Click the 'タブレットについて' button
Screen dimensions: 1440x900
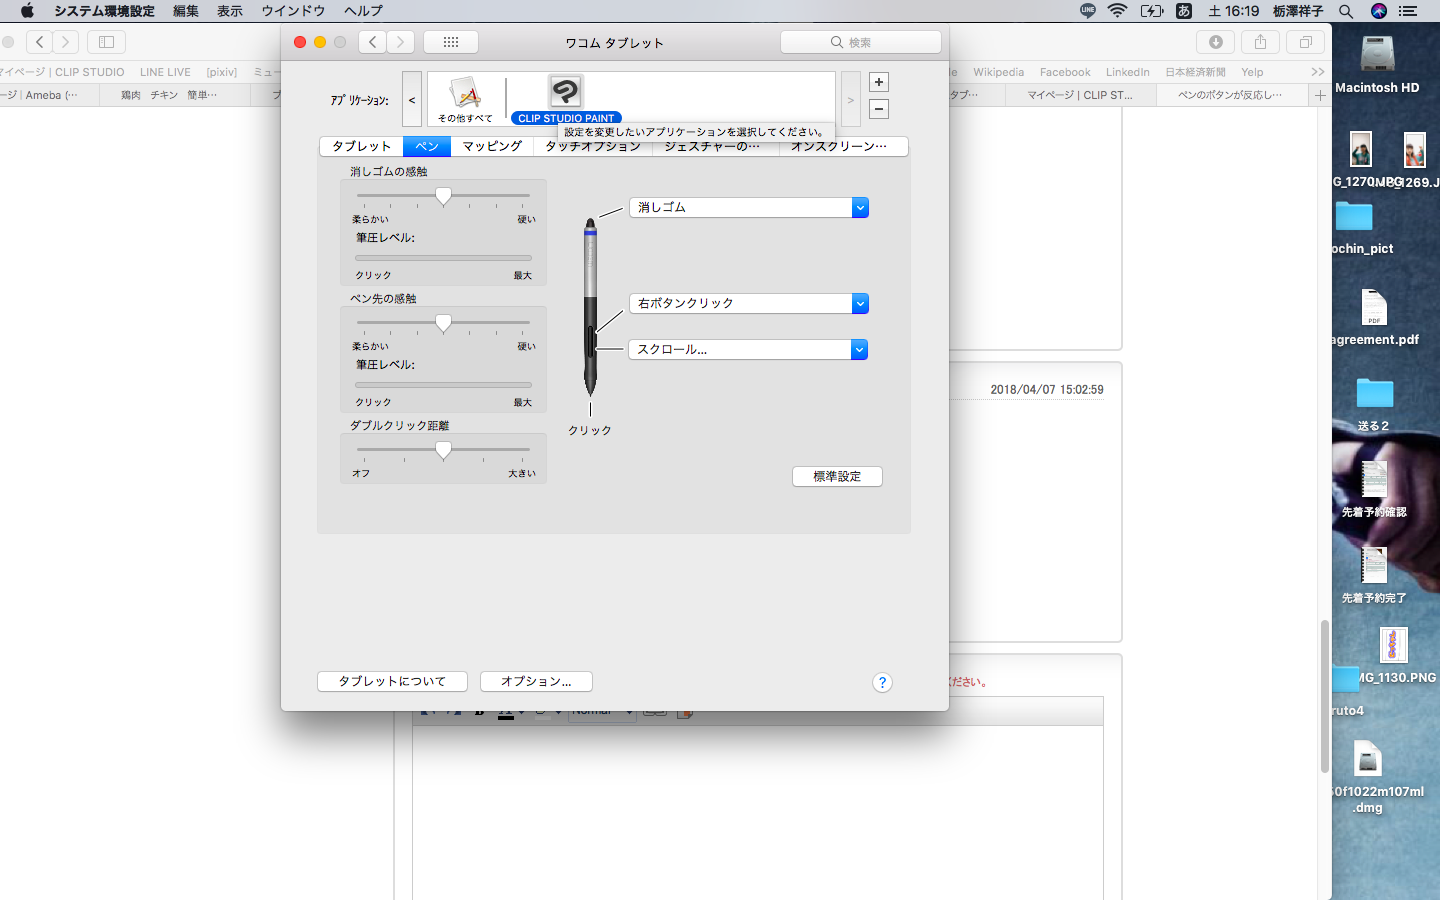[392, 681]
